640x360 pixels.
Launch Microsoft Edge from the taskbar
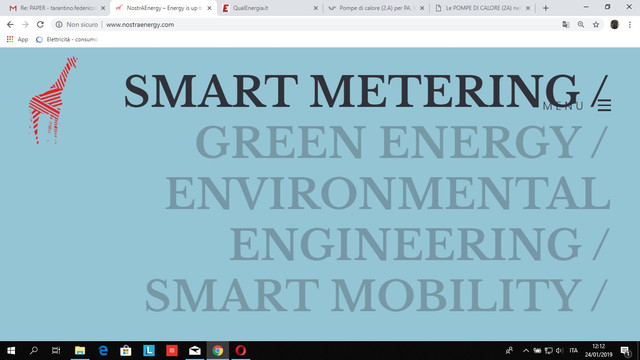click(x=103, y=351)
